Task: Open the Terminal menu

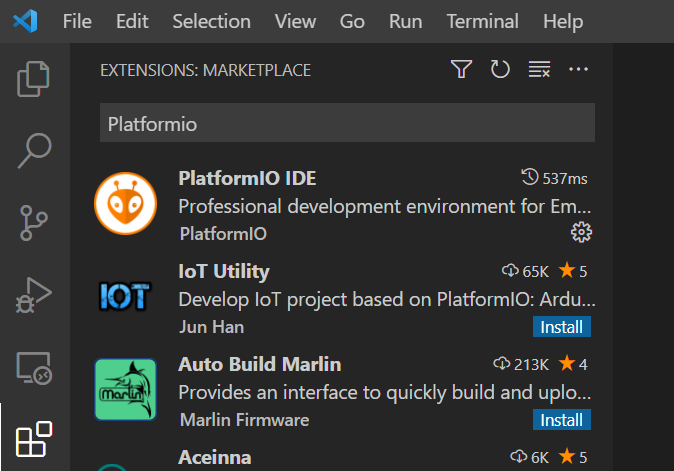Action: coord(482,21)
